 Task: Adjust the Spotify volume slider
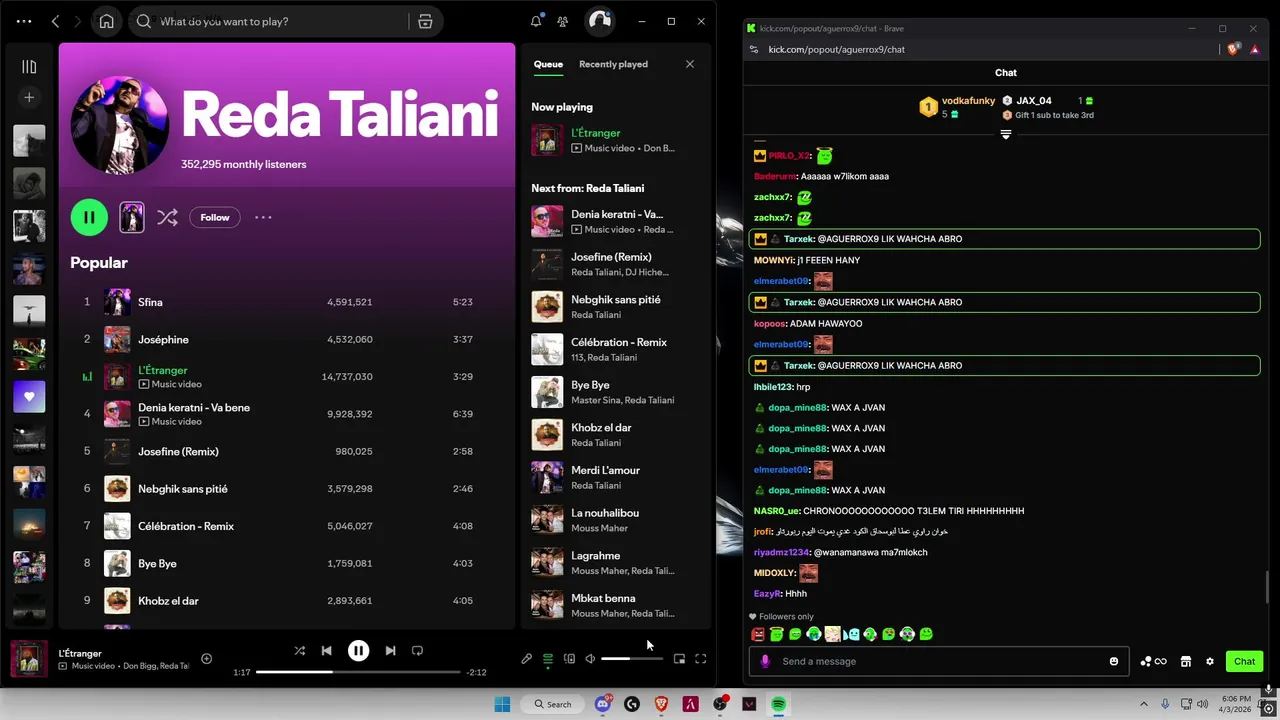[x=631, y=658]
